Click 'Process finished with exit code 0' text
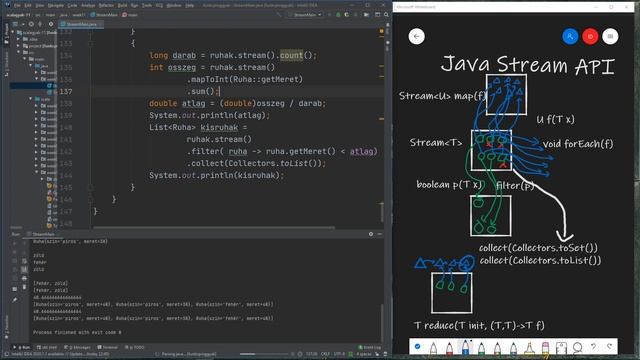 click(x=77, y=332)
